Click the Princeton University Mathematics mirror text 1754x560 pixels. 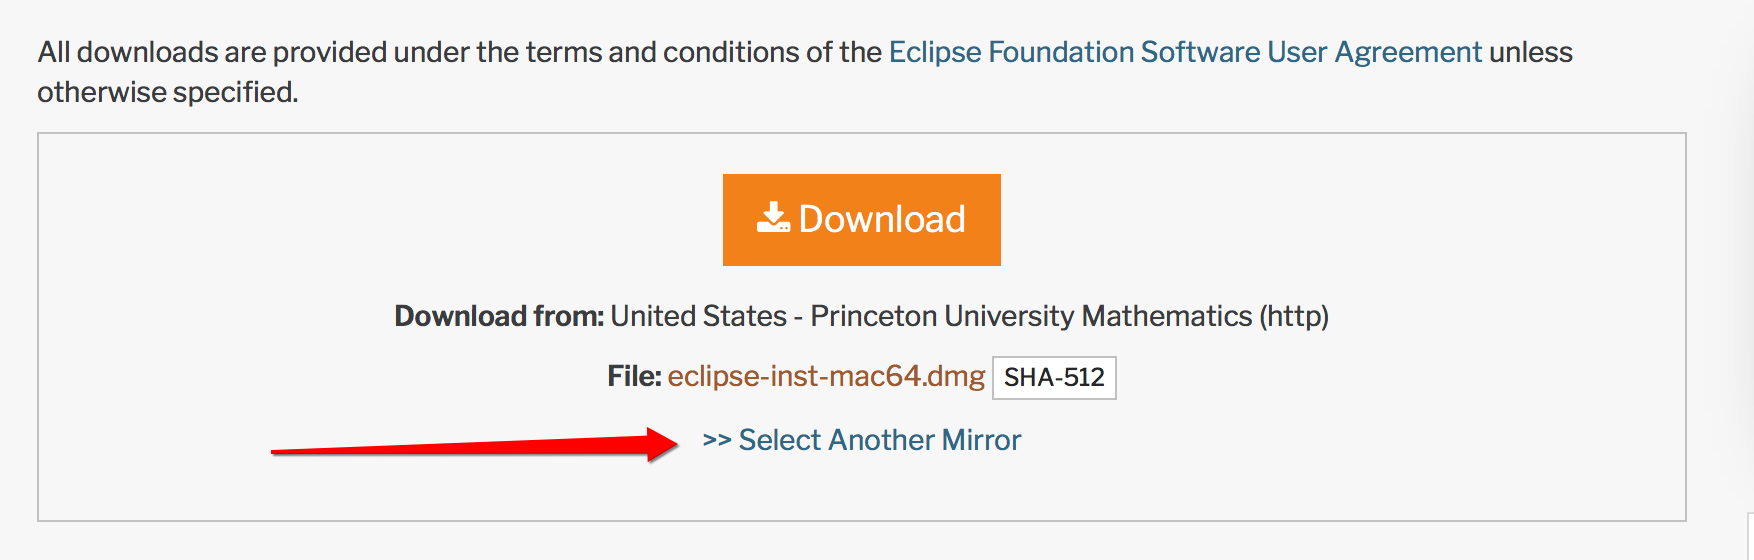tap(1030, 317)
